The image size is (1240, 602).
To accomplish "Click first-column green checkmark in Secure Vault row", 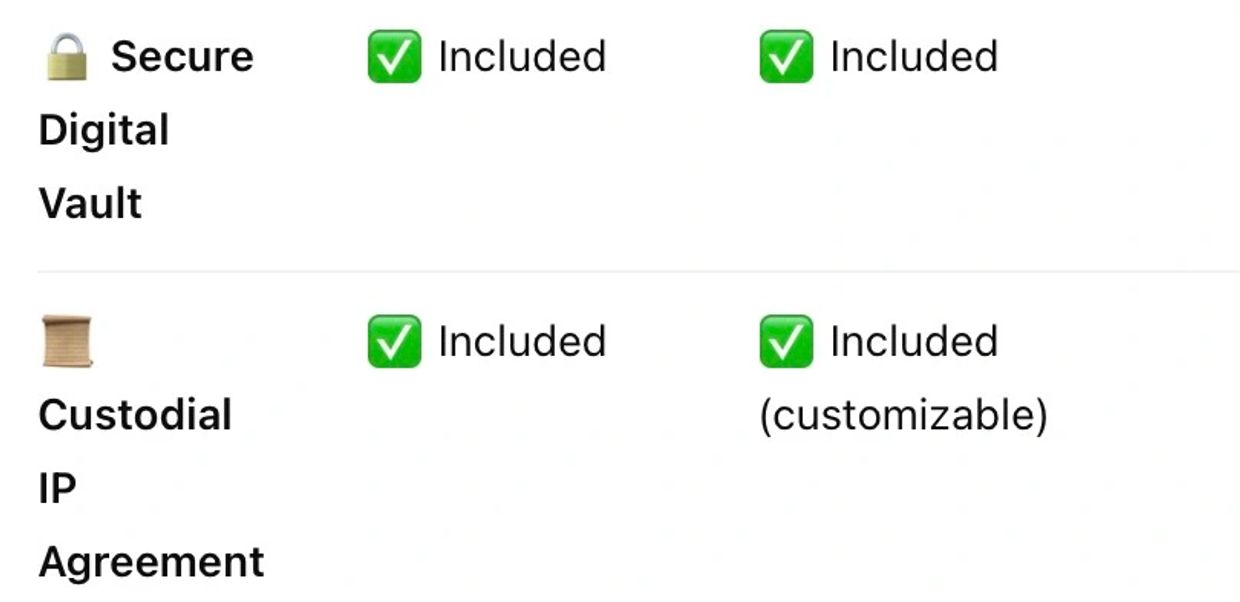I will pyautogui.click(x=394, y=57).
